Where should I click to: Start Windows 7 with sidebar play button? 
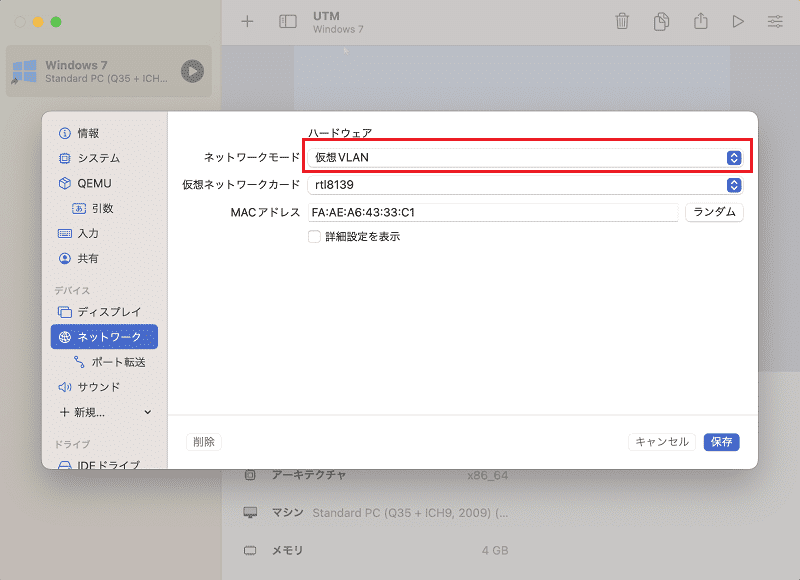[x=192, y=71]
